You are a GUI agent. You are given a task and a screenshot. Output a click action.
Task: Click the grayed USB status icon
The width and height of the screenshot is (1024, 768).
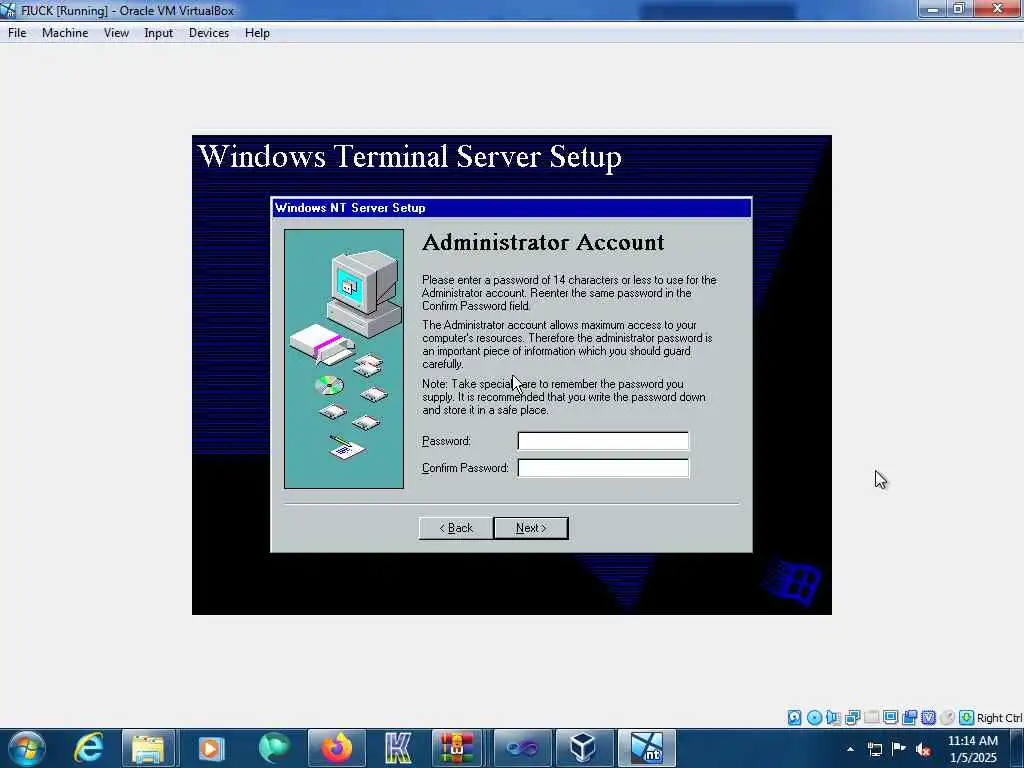(871, 718)
